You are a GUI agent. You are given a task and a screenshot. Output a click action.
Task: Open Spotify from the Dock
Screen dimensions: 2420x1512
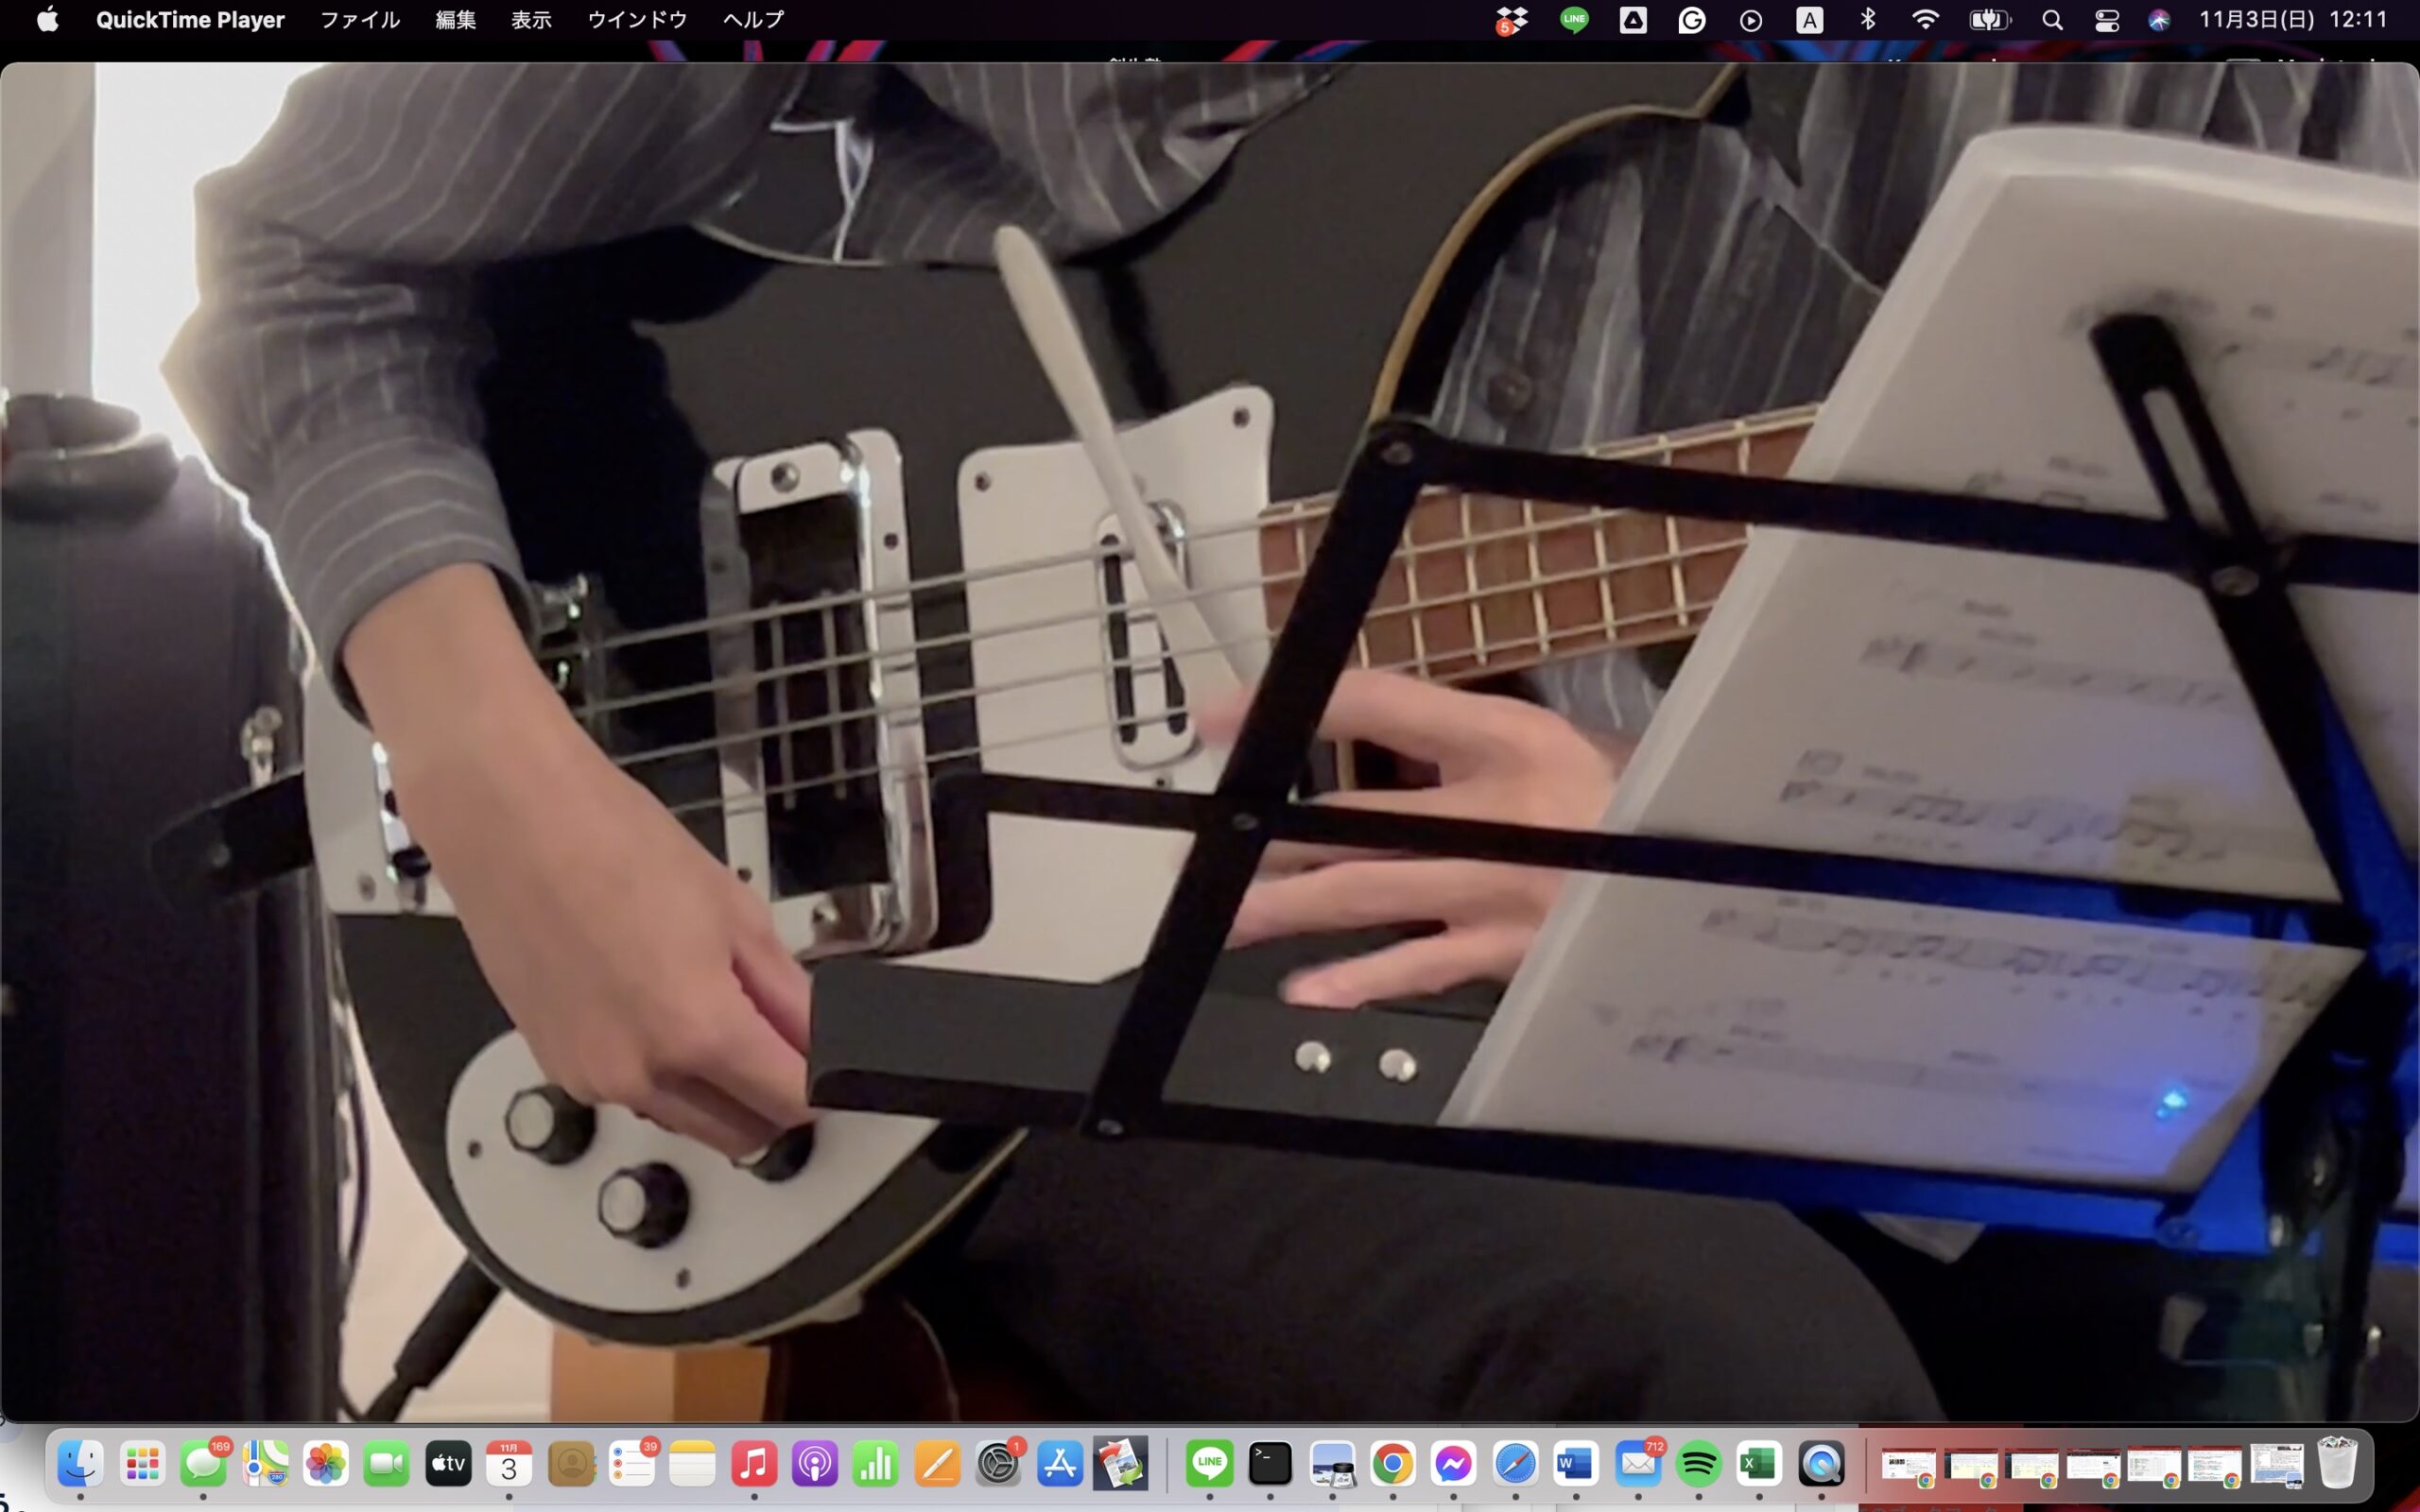pos(1699,1465)
